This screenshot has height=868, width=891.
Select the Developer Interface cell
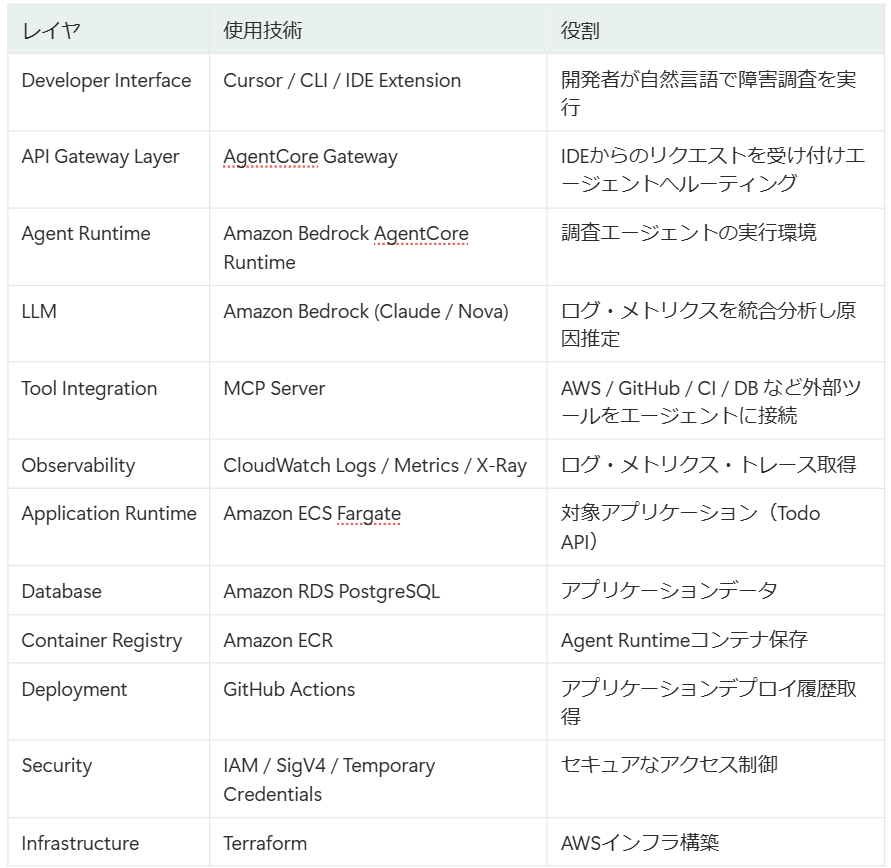tap(106, 81)
